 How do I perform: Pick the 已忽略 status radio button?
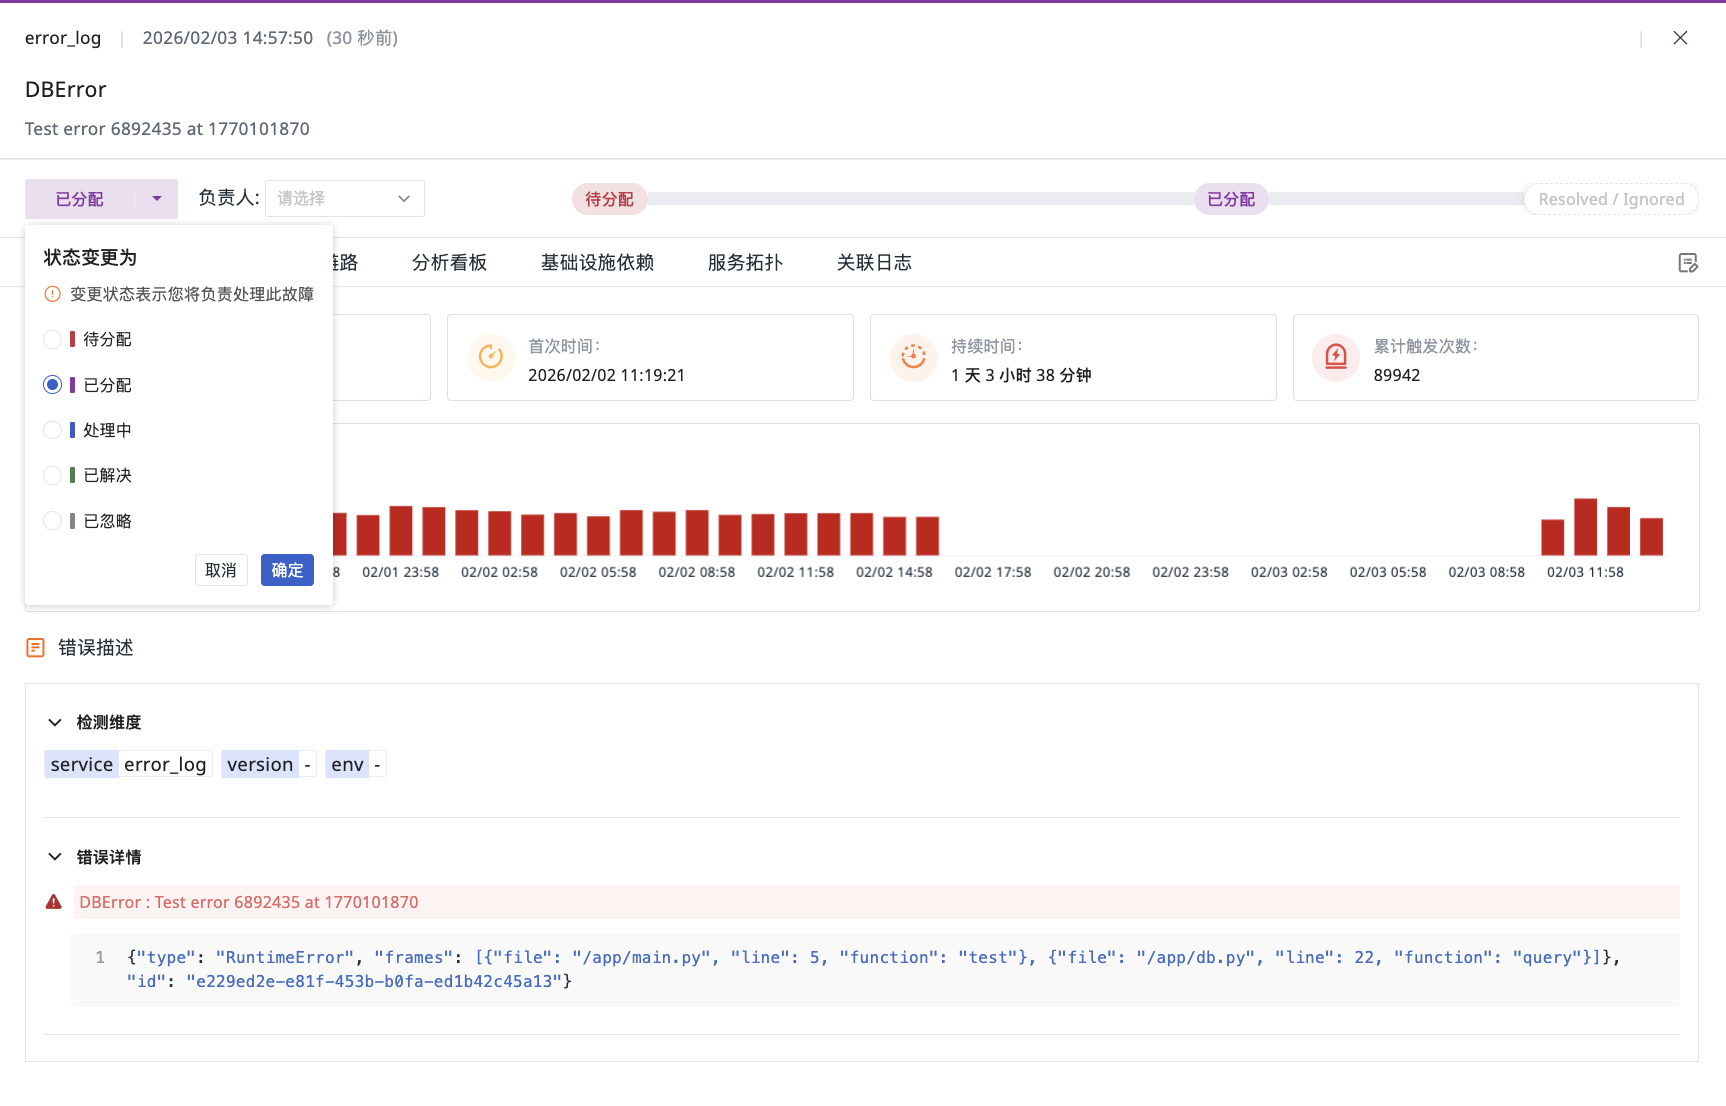53,521
